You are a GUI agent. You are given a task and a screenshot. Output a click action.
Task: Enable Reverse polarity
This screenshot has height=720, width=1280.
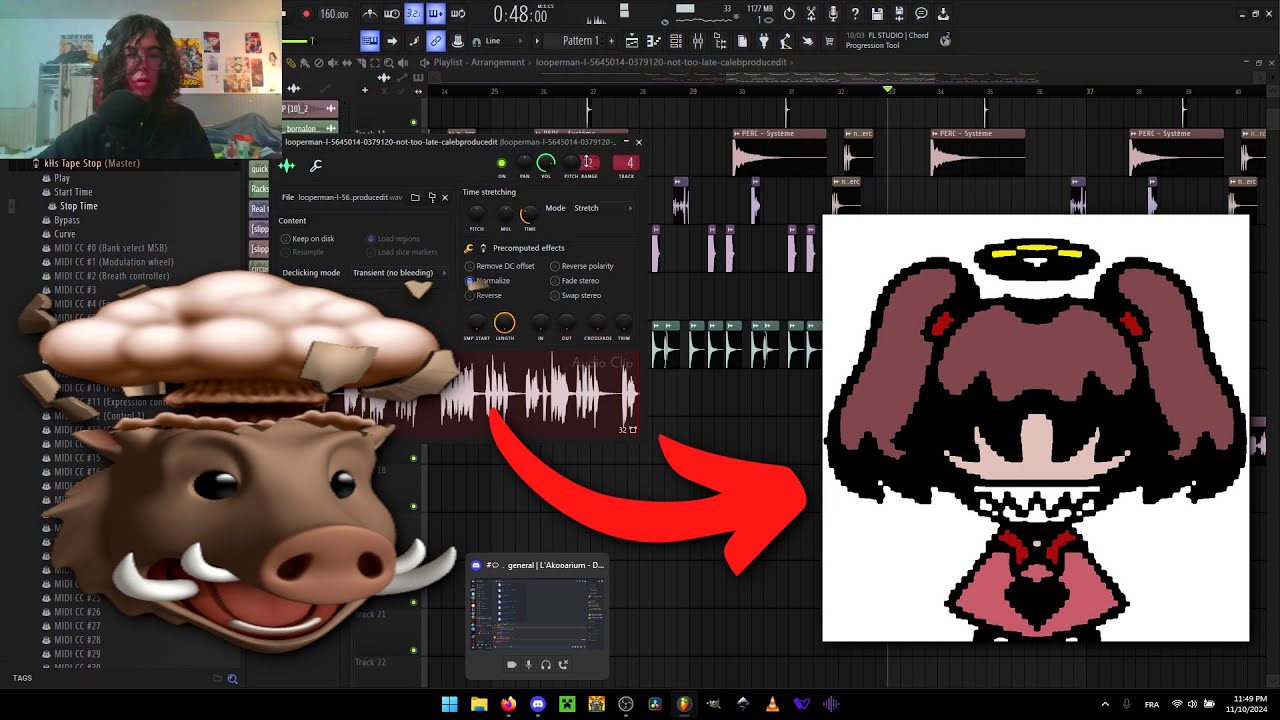[x=582, y=266]
